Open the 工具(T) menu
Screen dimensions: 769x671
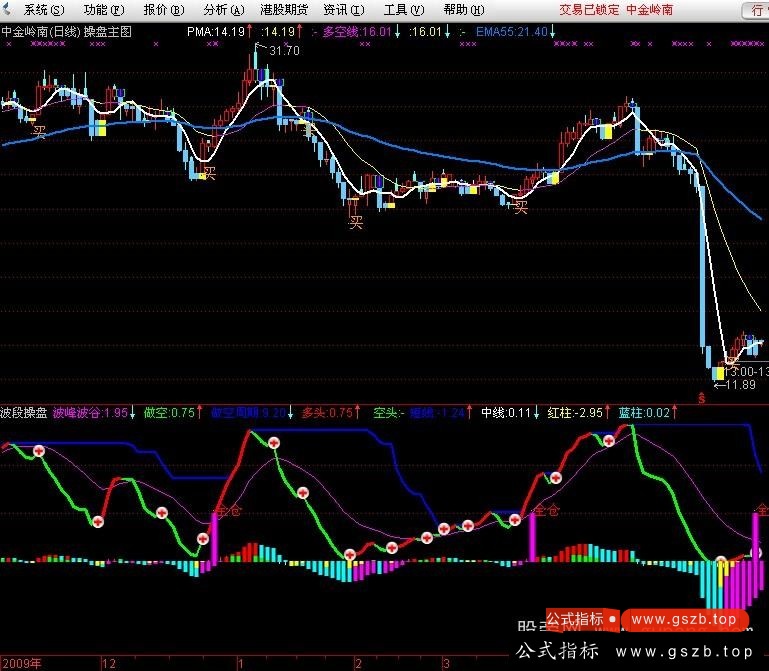coord(403,10)
